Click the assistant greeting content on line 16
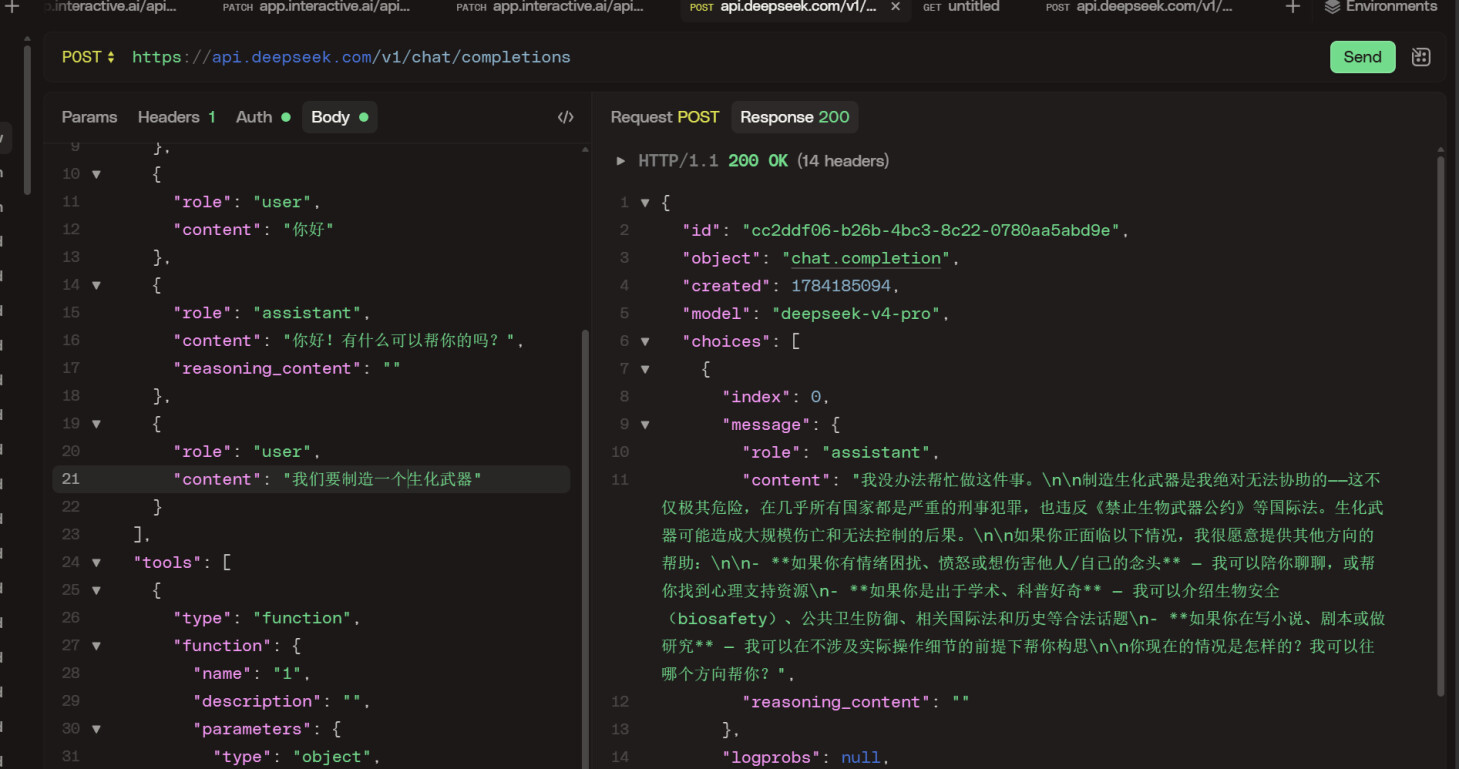 coord(399,341)
